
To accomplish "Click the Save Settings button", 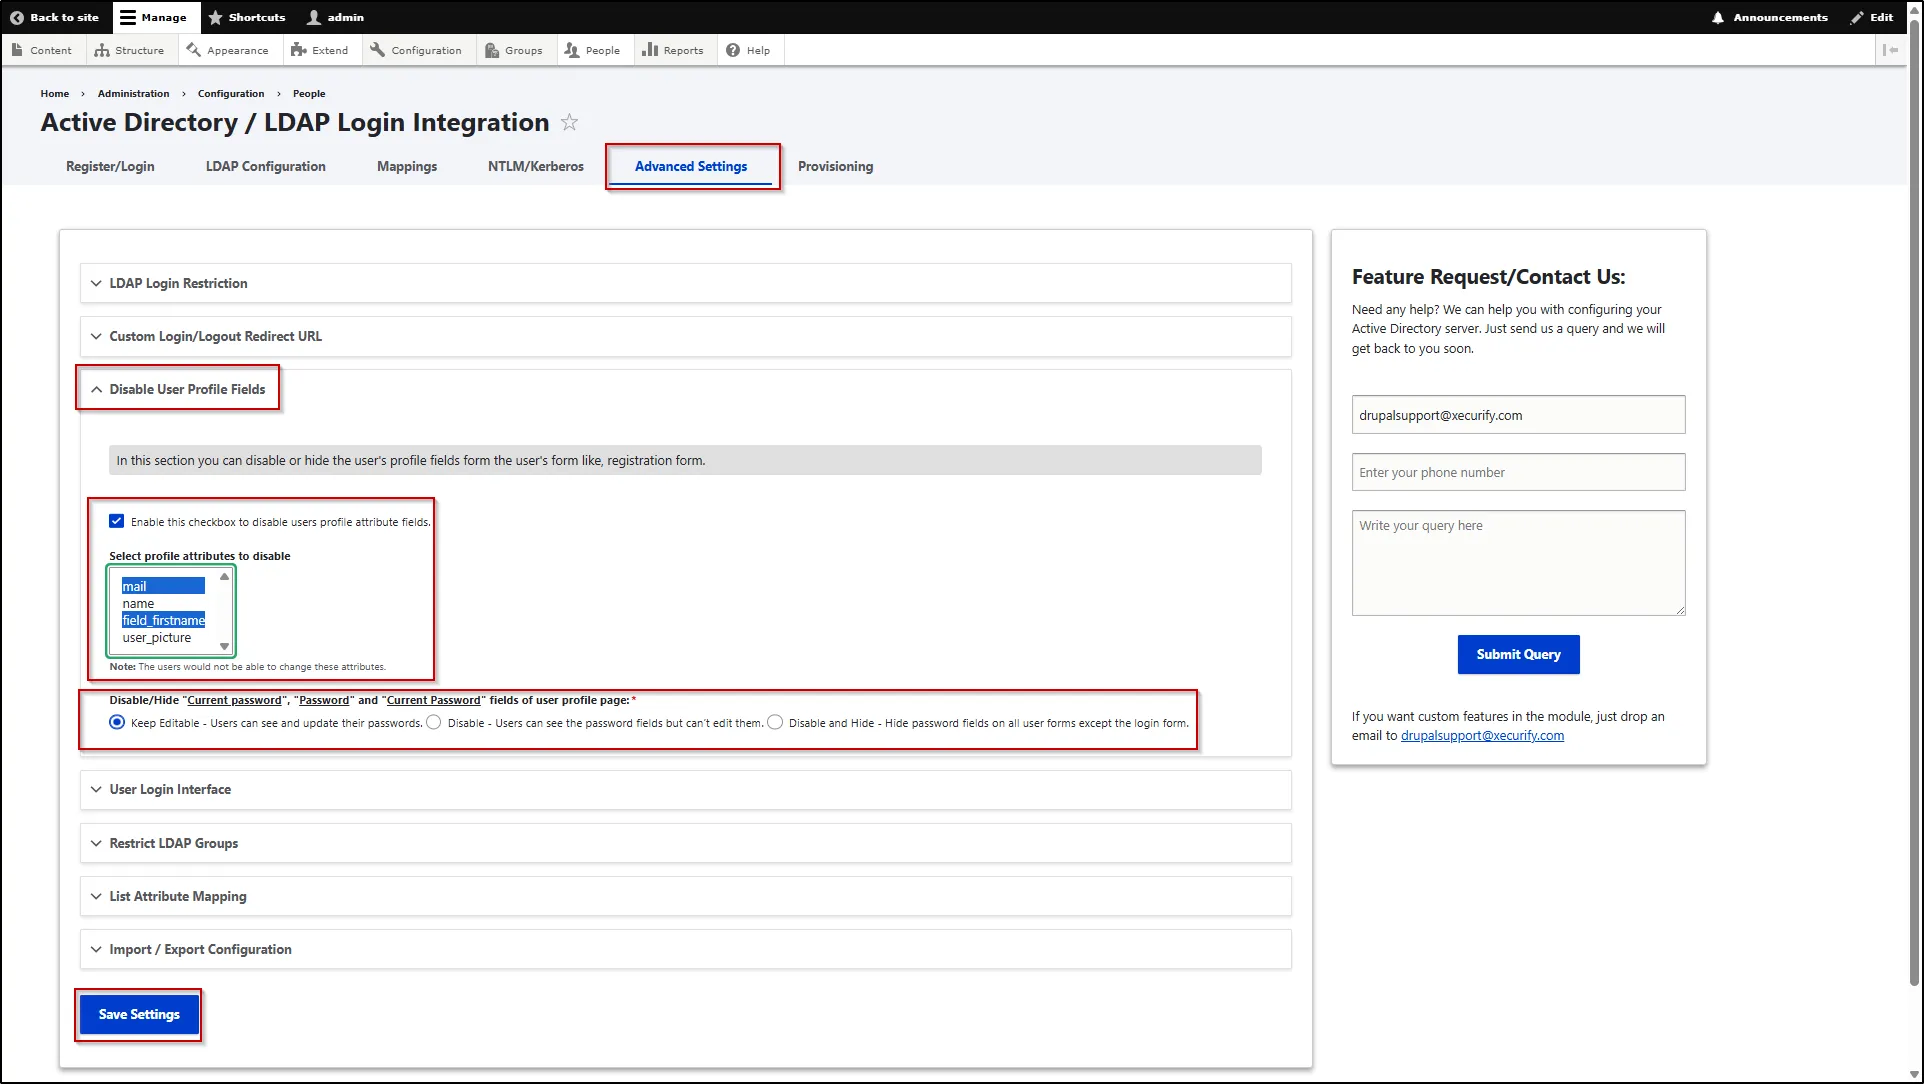I will tap(138, 1013).
